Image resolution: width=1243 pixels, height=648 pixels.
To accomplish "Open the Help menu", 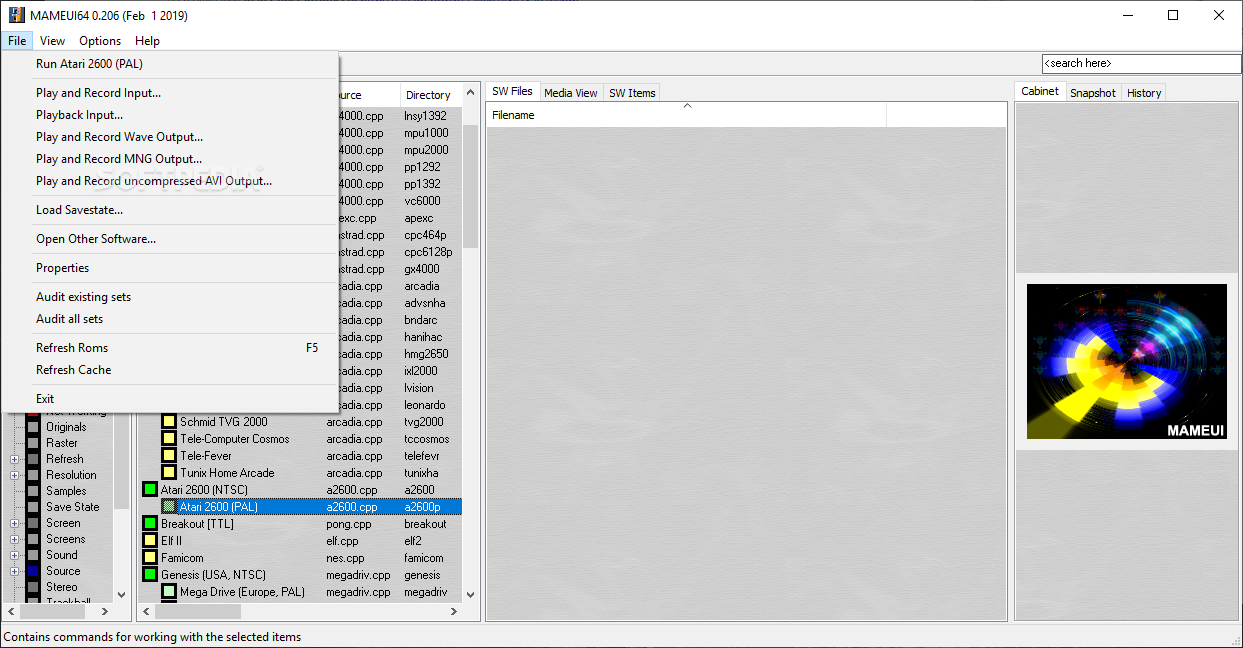I will click(147, 41).
